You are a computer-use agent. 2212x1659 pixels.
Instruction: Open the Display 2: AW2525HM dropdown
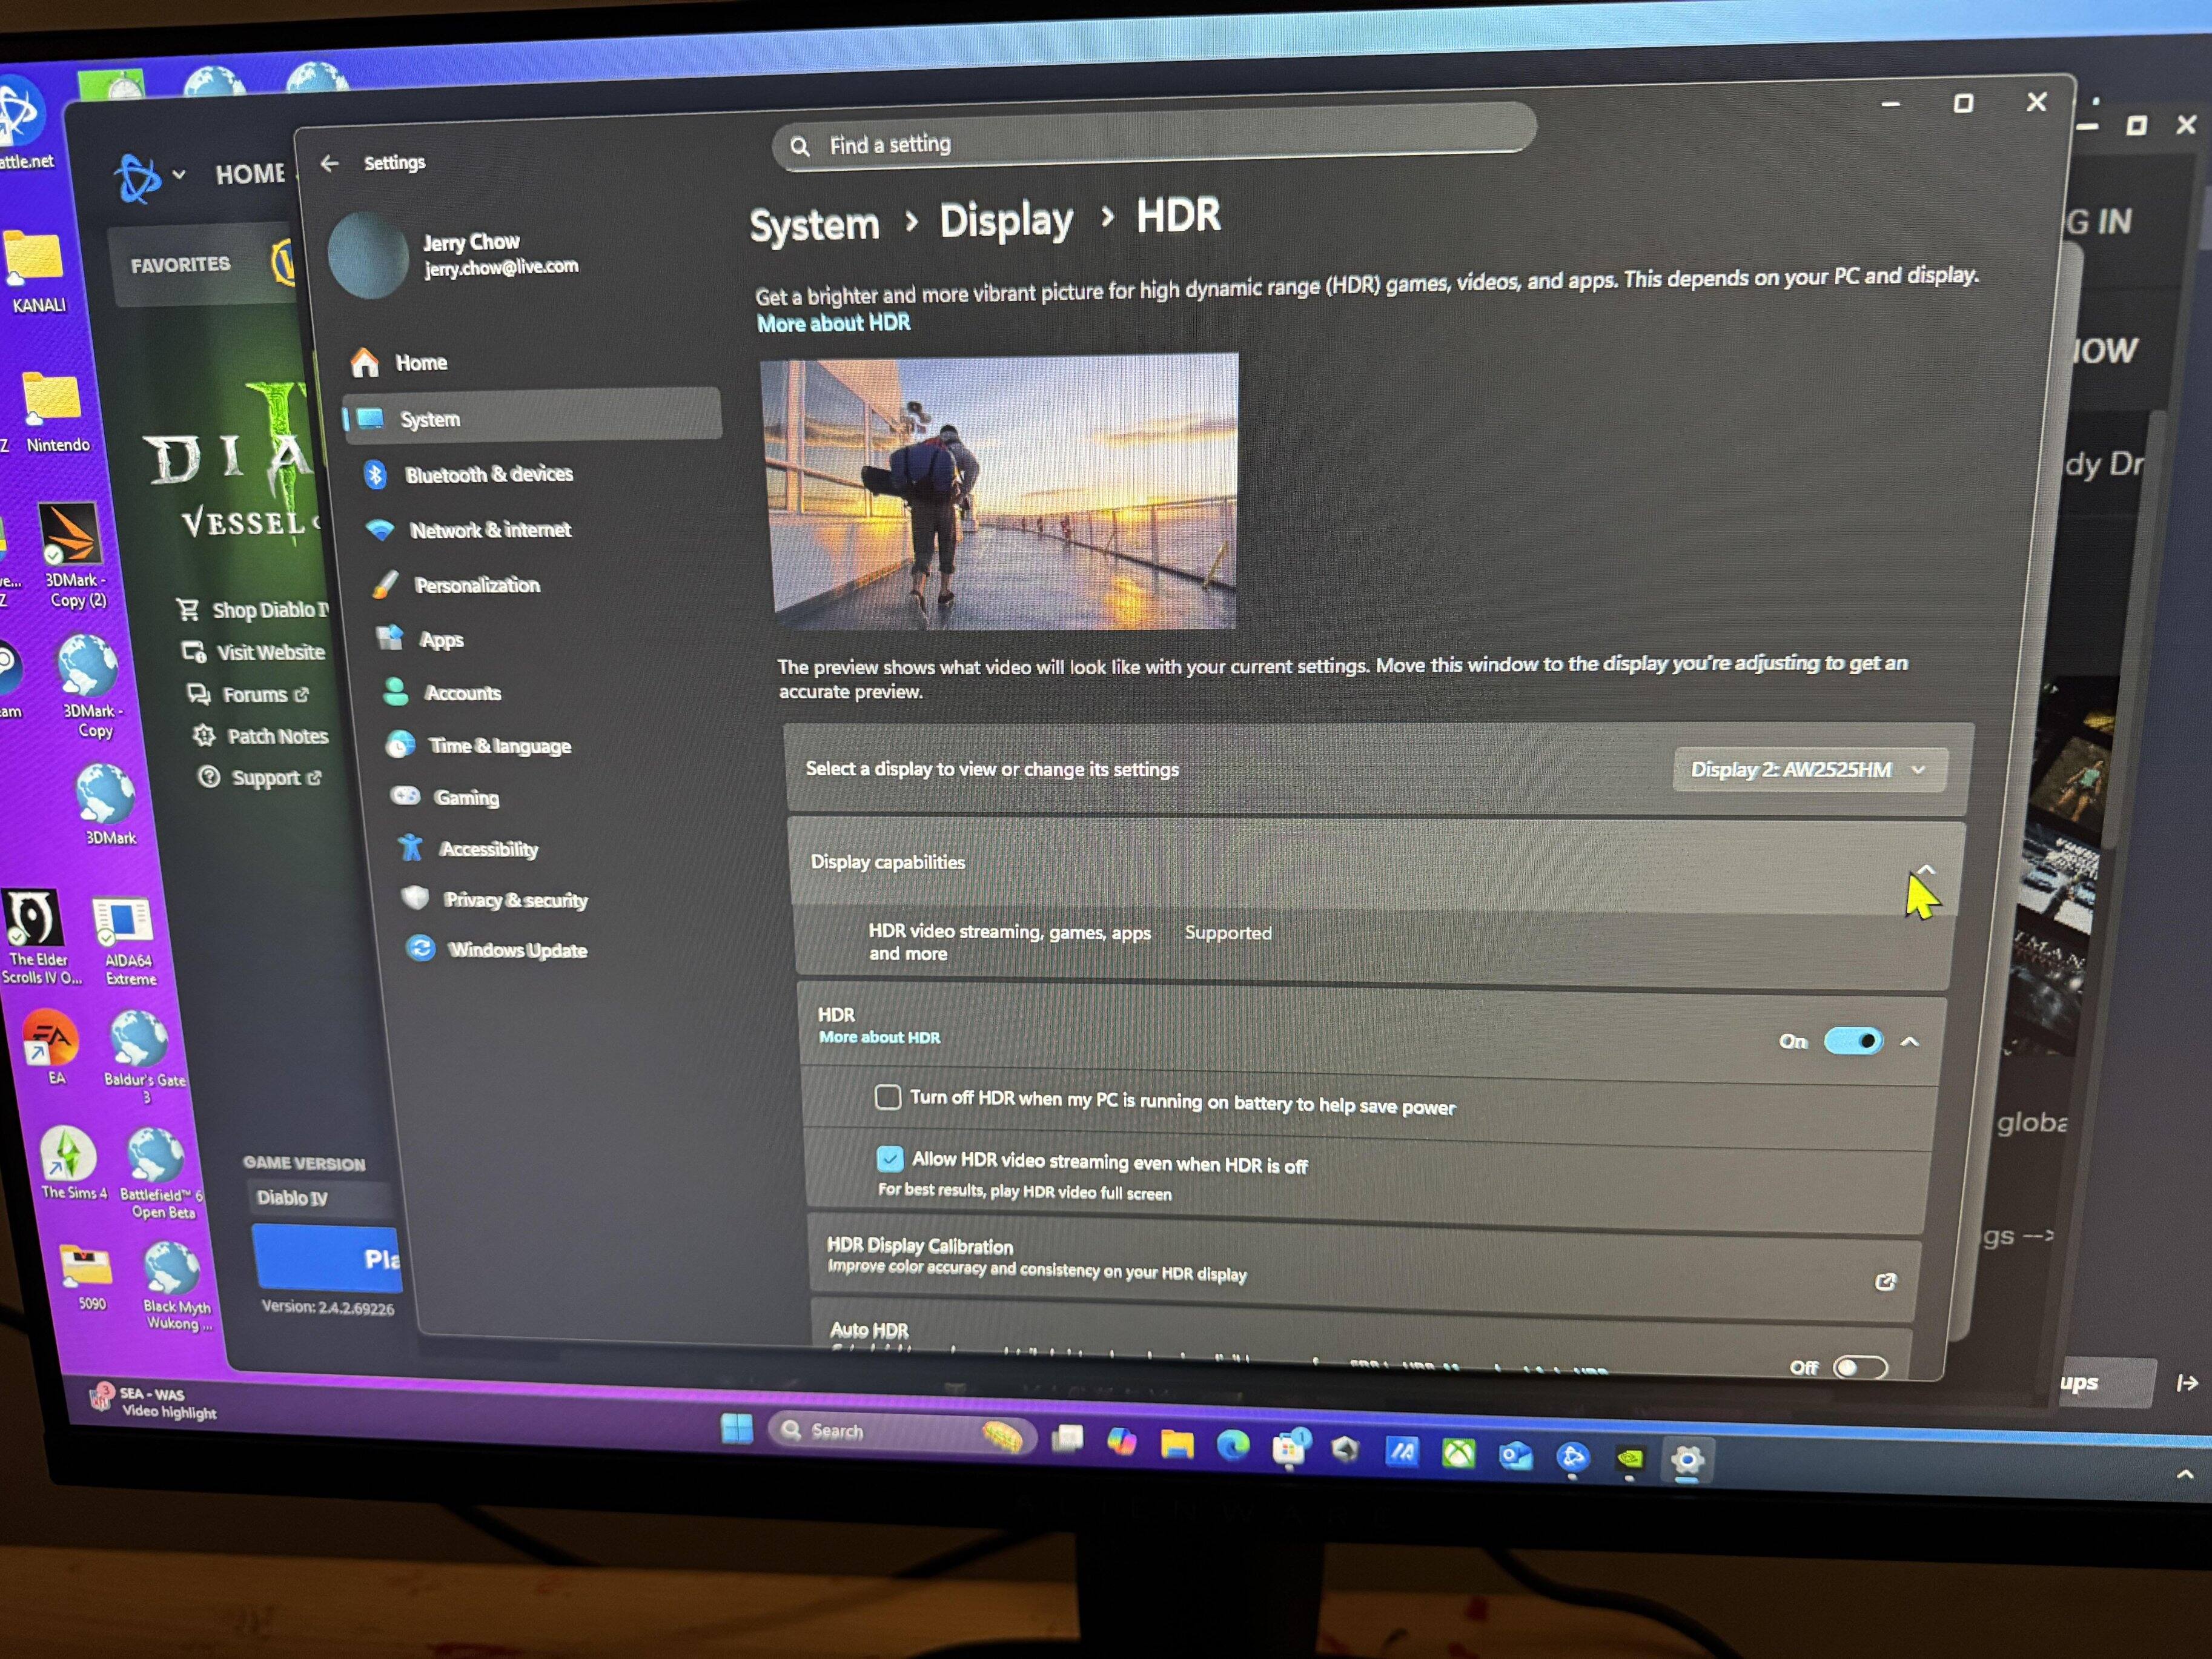click(1808, 770)
